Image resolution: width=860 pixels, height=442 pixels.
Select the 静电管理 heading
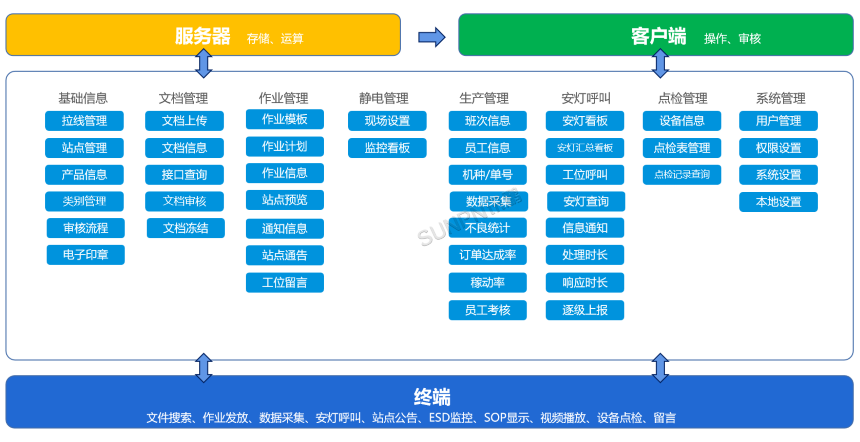[x=384, y=98]
